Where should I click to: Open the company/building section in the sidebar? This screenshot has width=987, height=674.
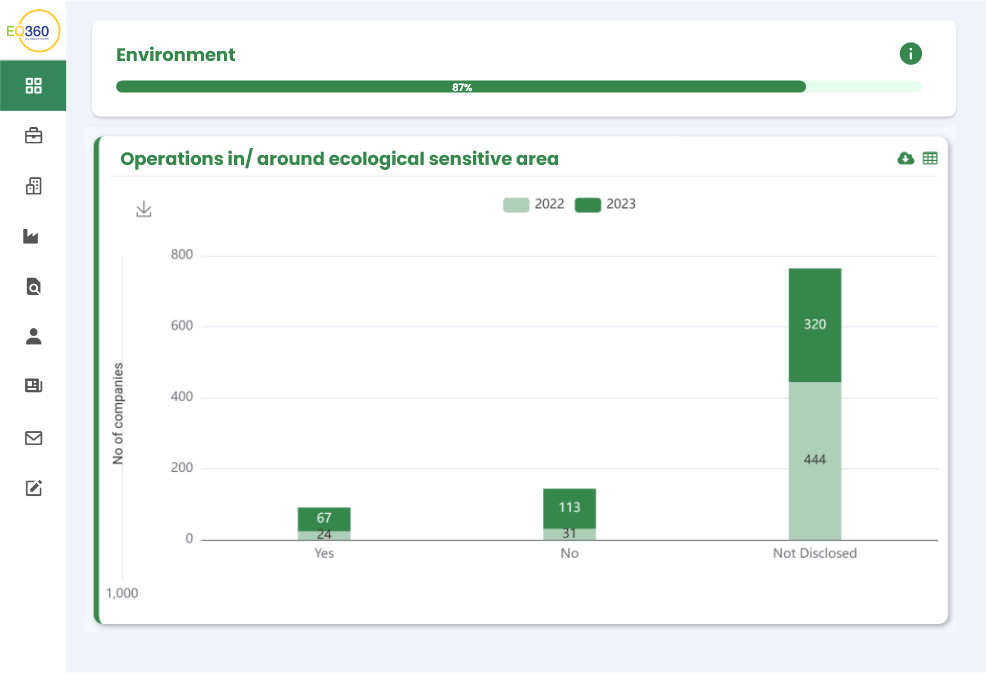pos(33,186)
